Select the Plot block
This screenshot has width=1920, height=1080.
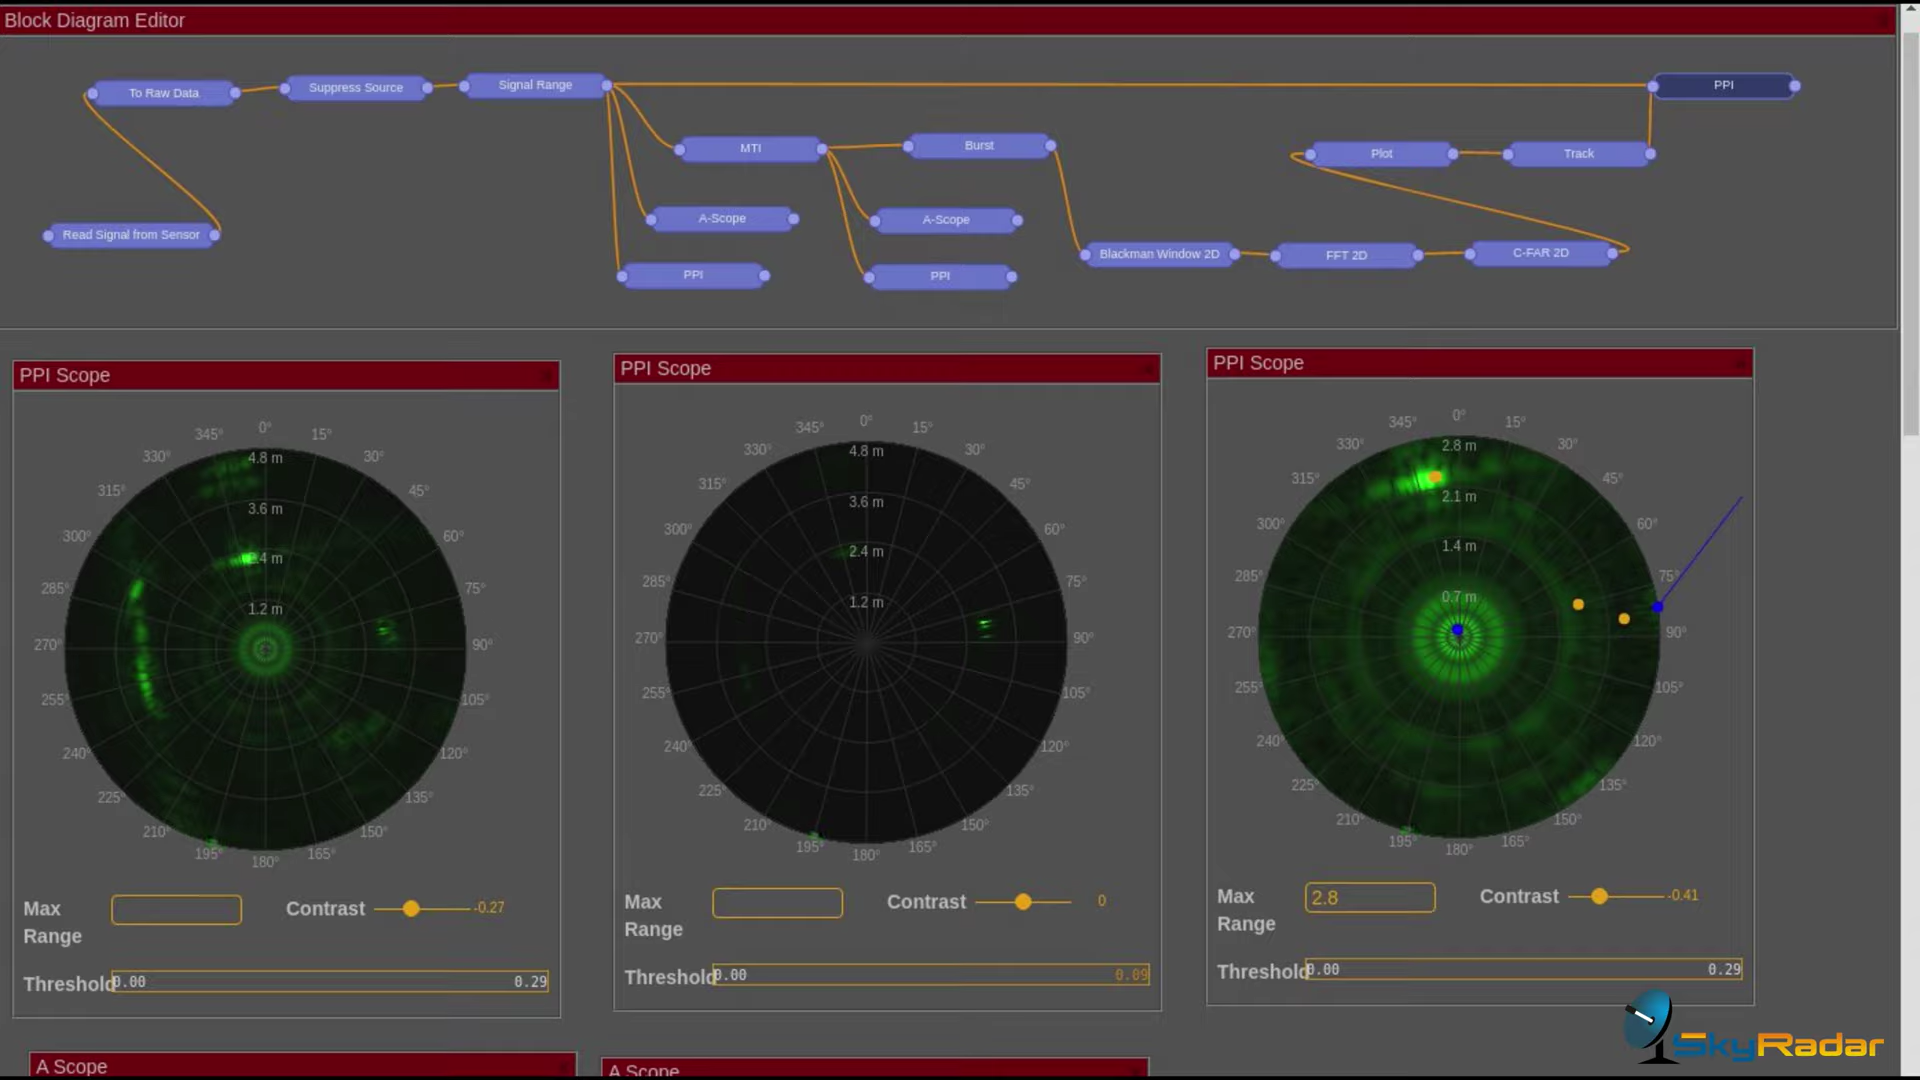[x=1381, y=154]
